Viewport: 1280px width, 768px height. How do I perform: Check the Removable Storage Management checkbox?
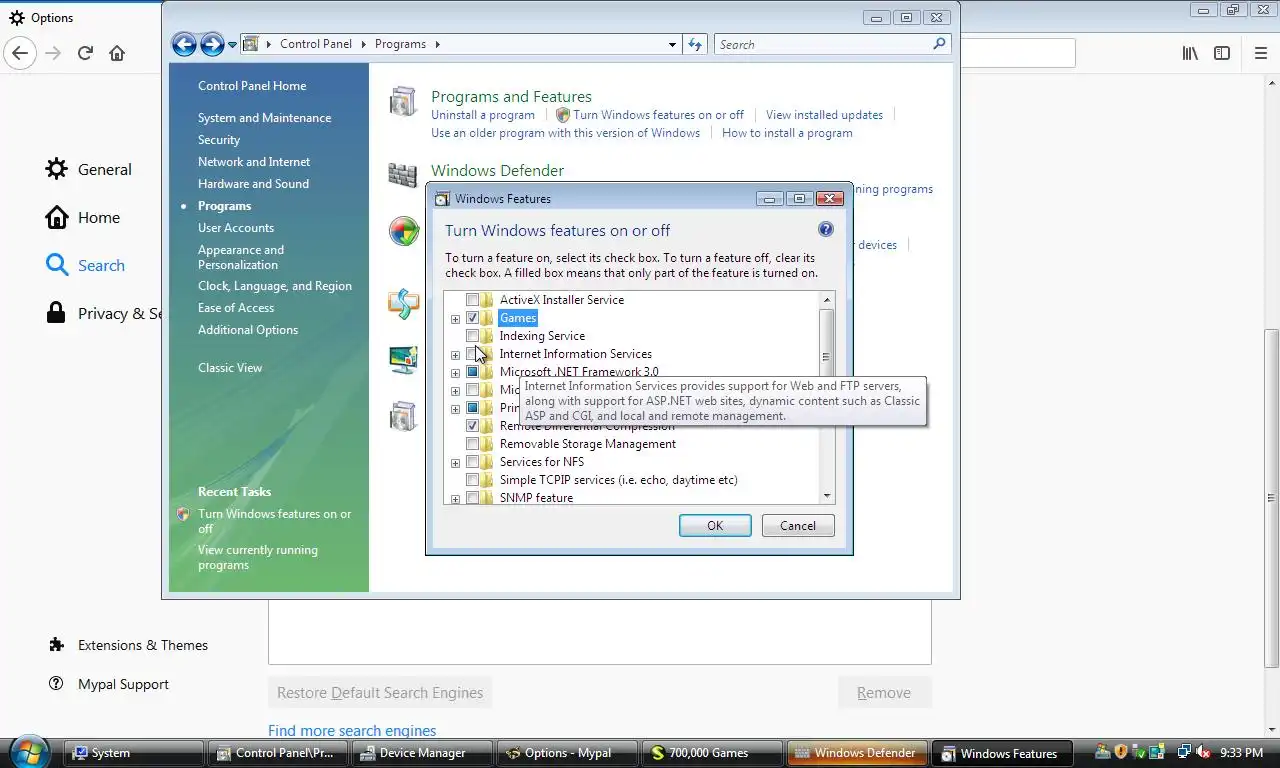pyautogui.click(x=472, y=444)
